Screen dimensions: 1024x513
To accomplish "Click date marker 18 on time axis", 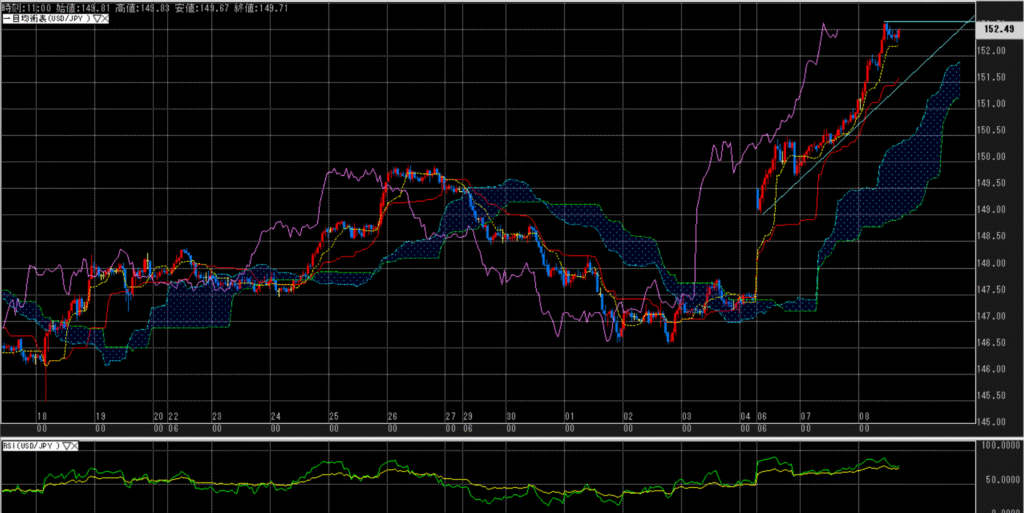I will (x=42, y=415).
